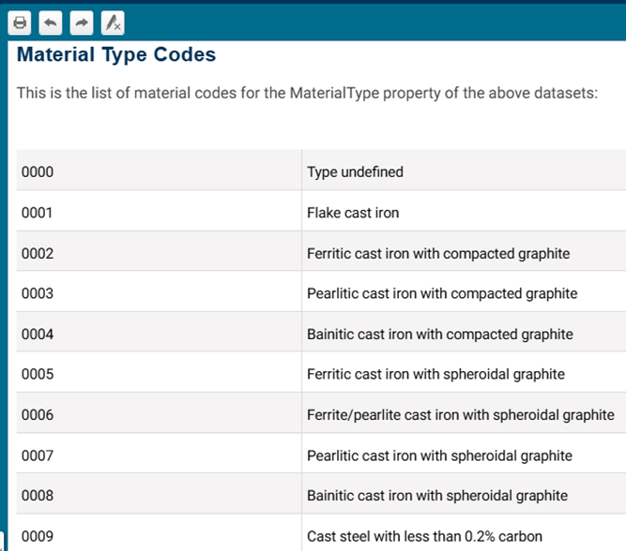Click the code 0002 cell
Viewport: 626px width, 551px height.
[x=37, y=253]
